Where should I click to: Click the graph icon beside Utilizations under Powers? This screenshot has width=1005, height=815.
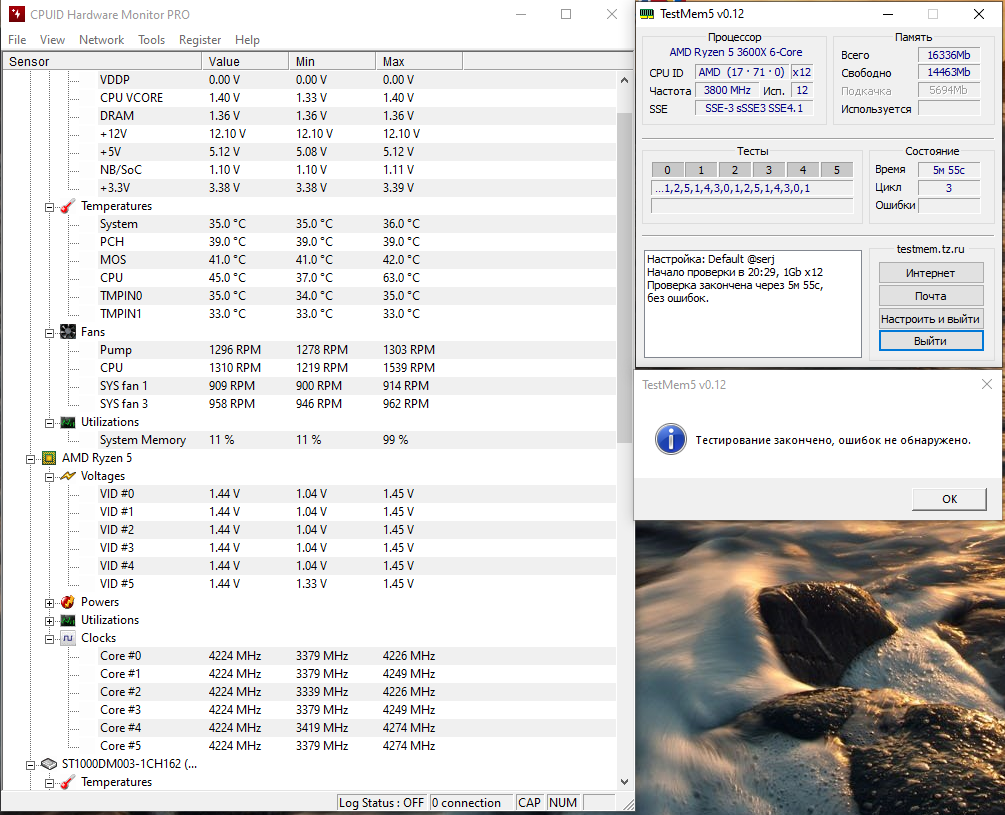click(68, 620)
